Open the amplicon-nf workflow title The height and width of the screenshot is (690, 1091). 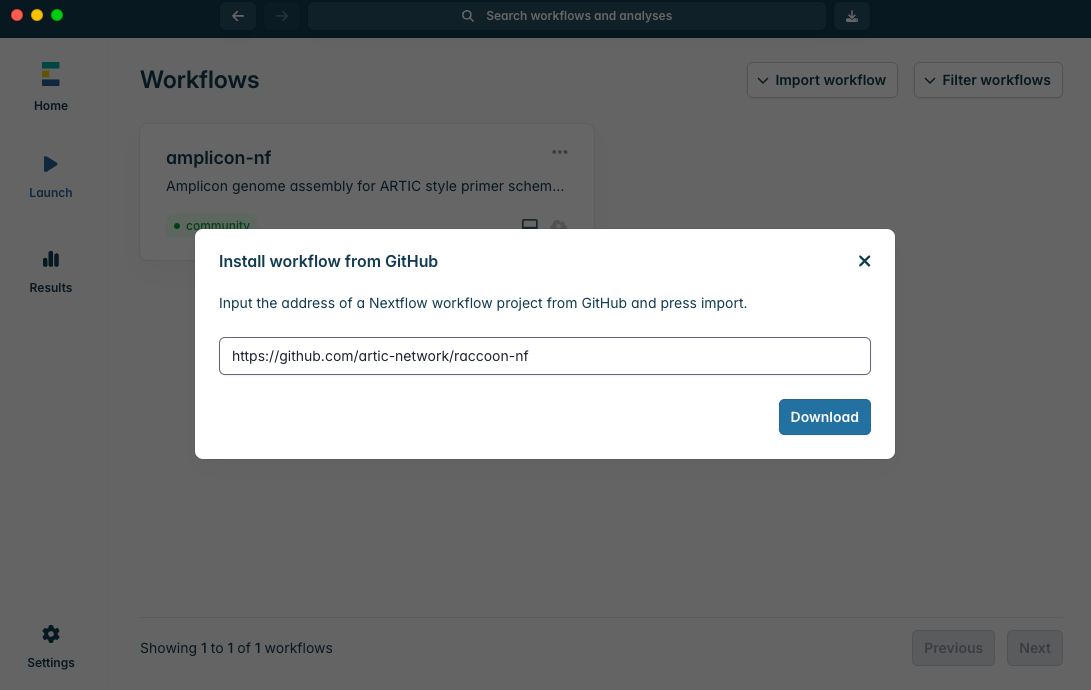pyautogui.click(x=218, y=158)
